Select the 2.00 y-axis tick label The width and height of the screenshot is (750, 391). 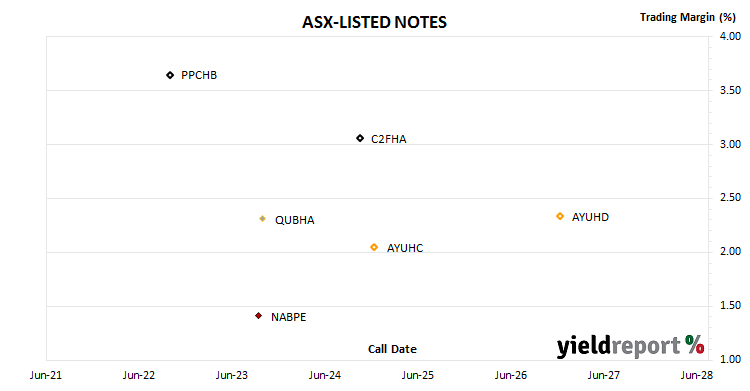click(x=730, y=251)
